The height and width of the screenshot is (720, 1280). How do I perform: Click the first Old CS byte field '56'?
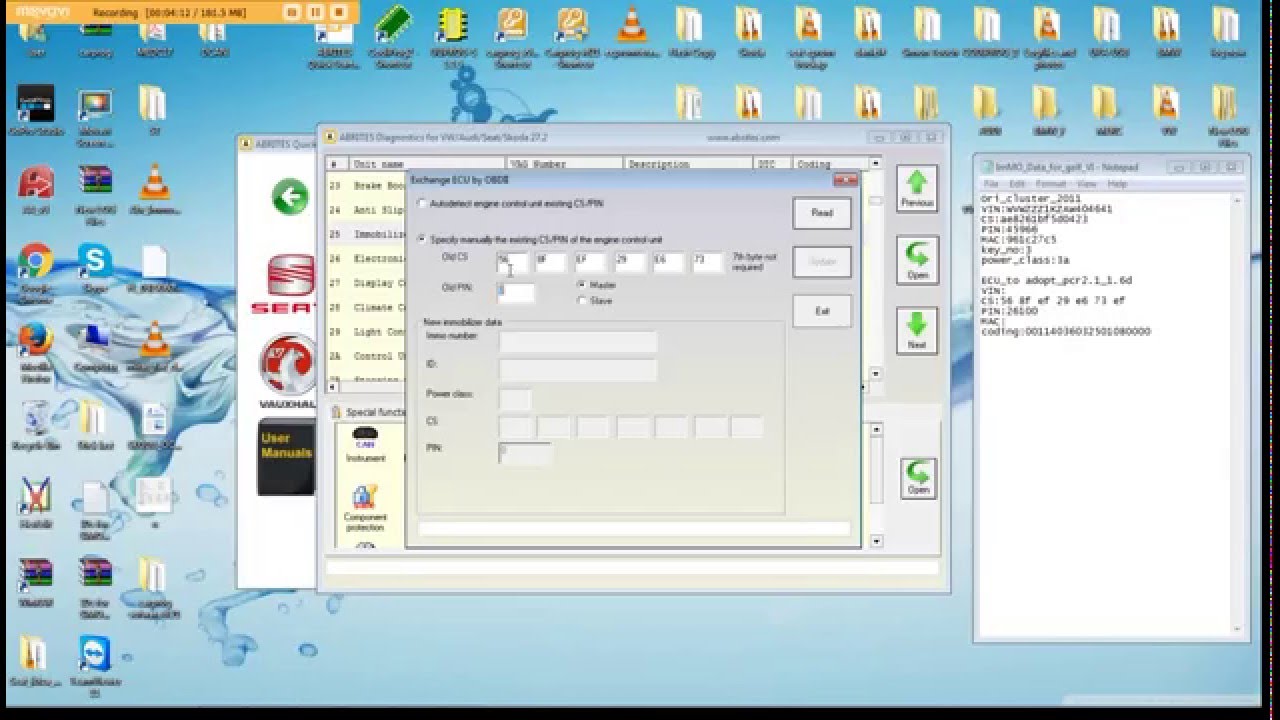coord(512,262)
